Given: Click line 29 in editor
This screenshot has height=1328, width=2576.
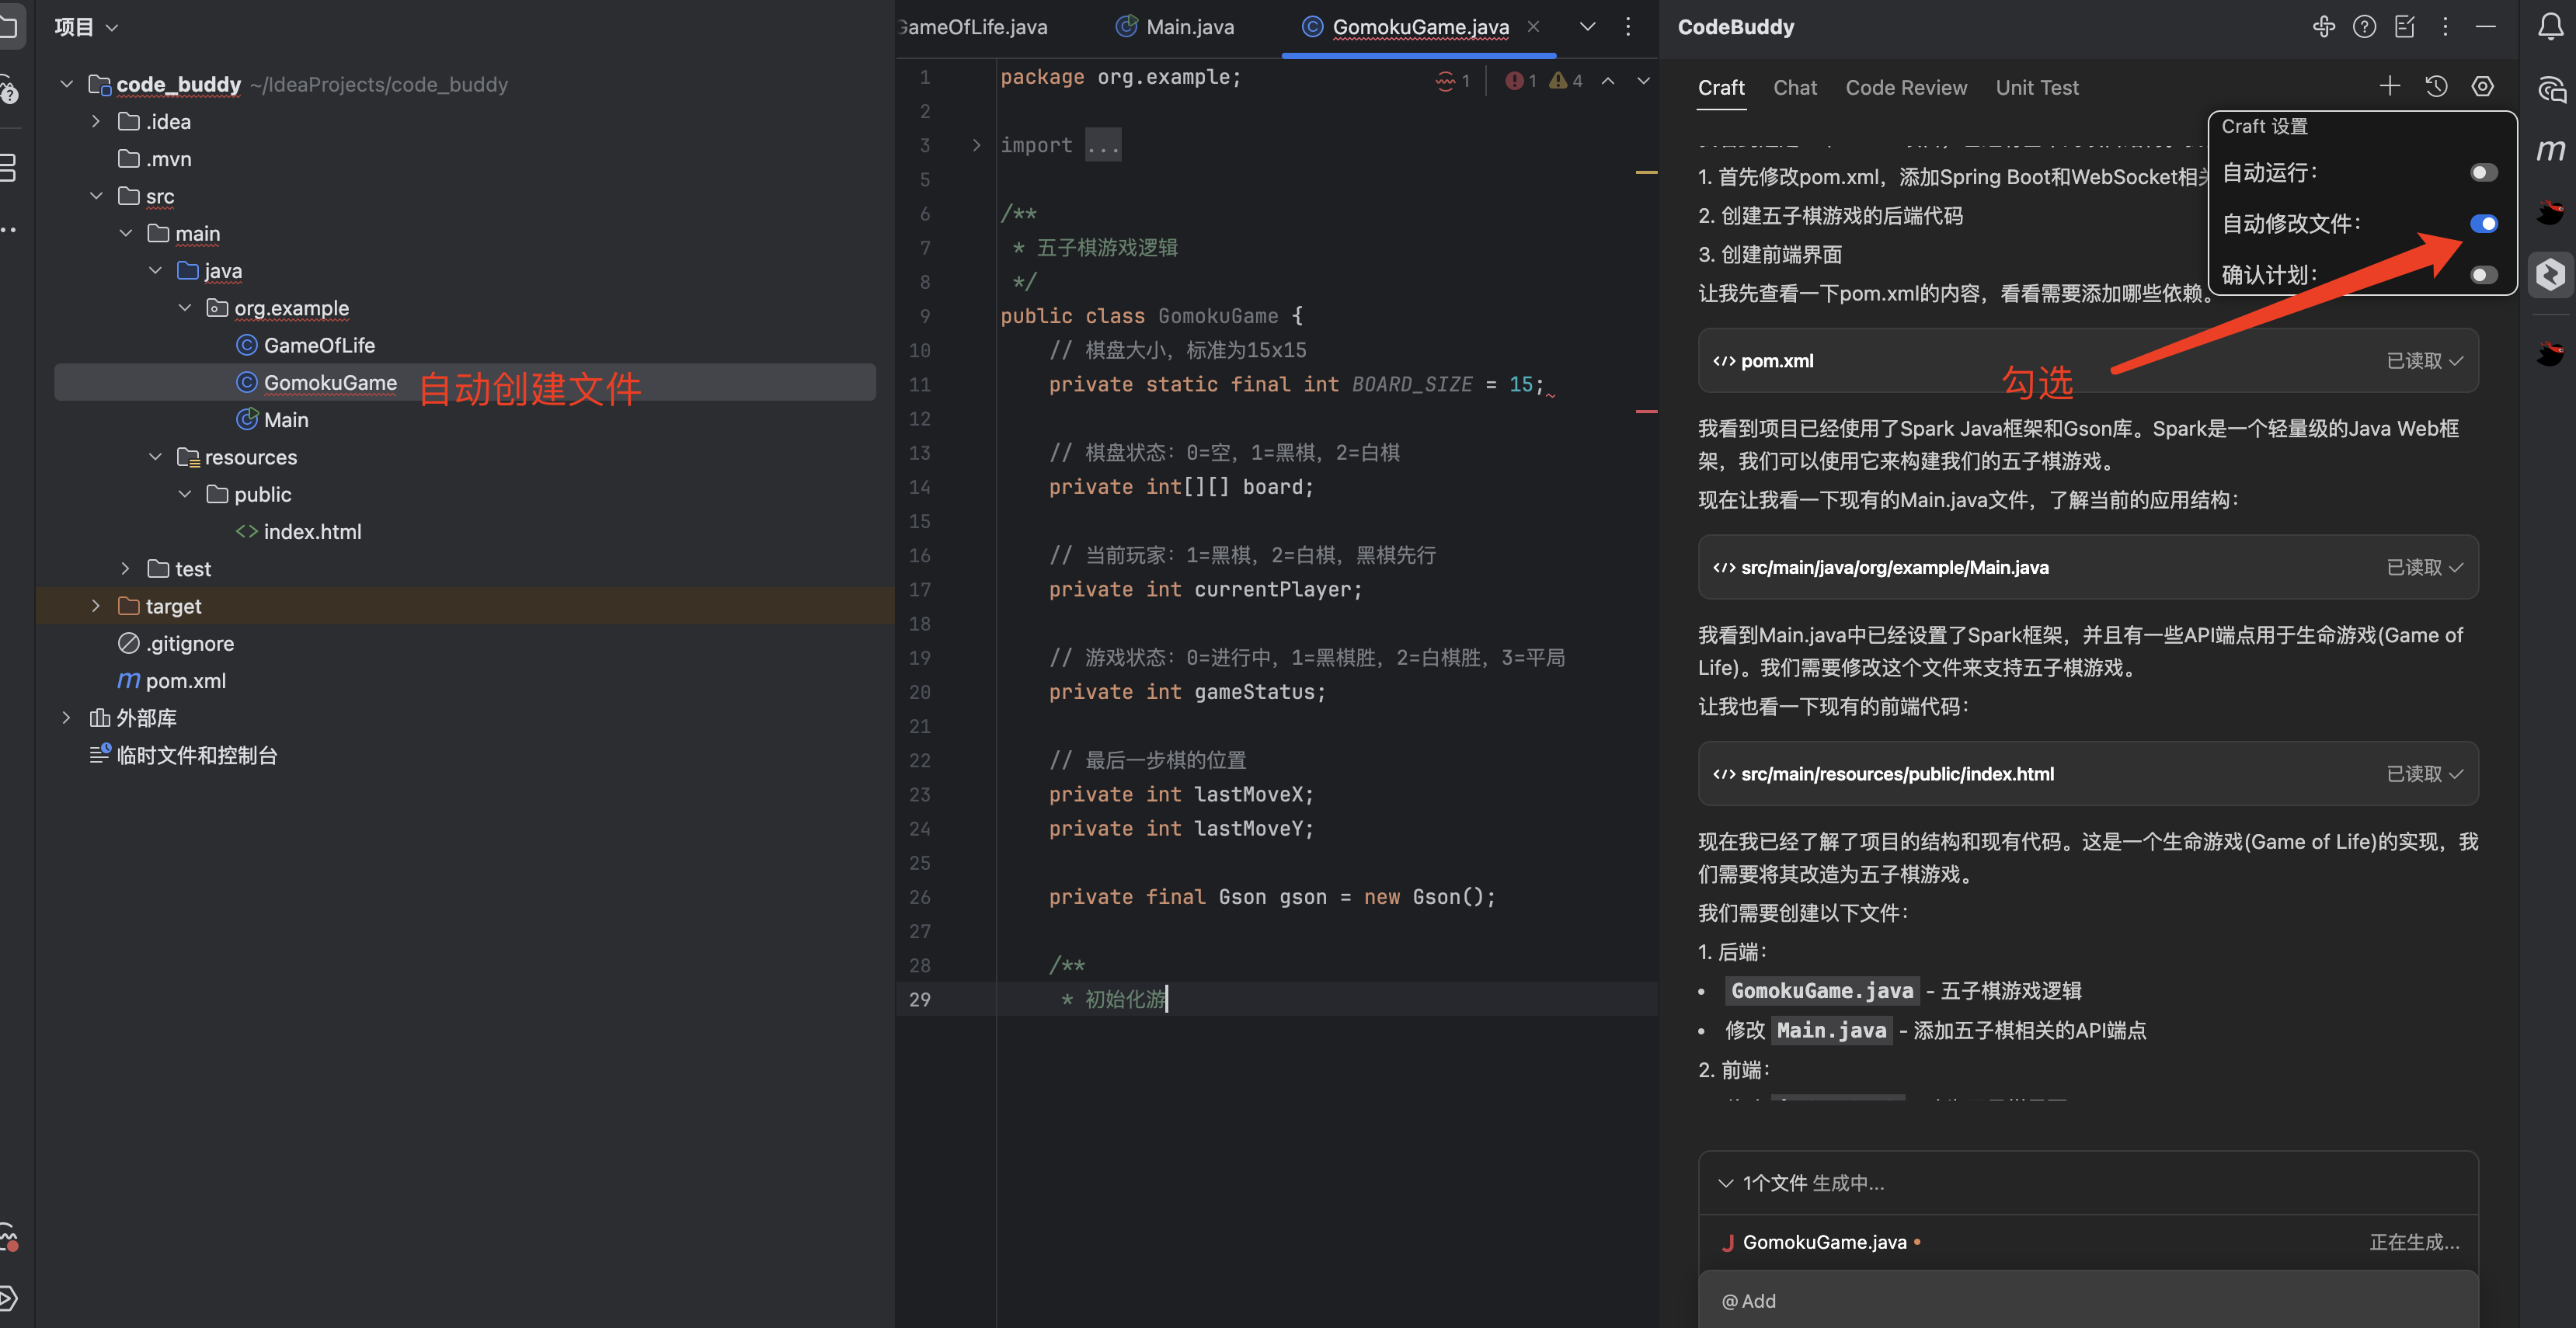Looking at the screenshot, I should [1276, 999].
